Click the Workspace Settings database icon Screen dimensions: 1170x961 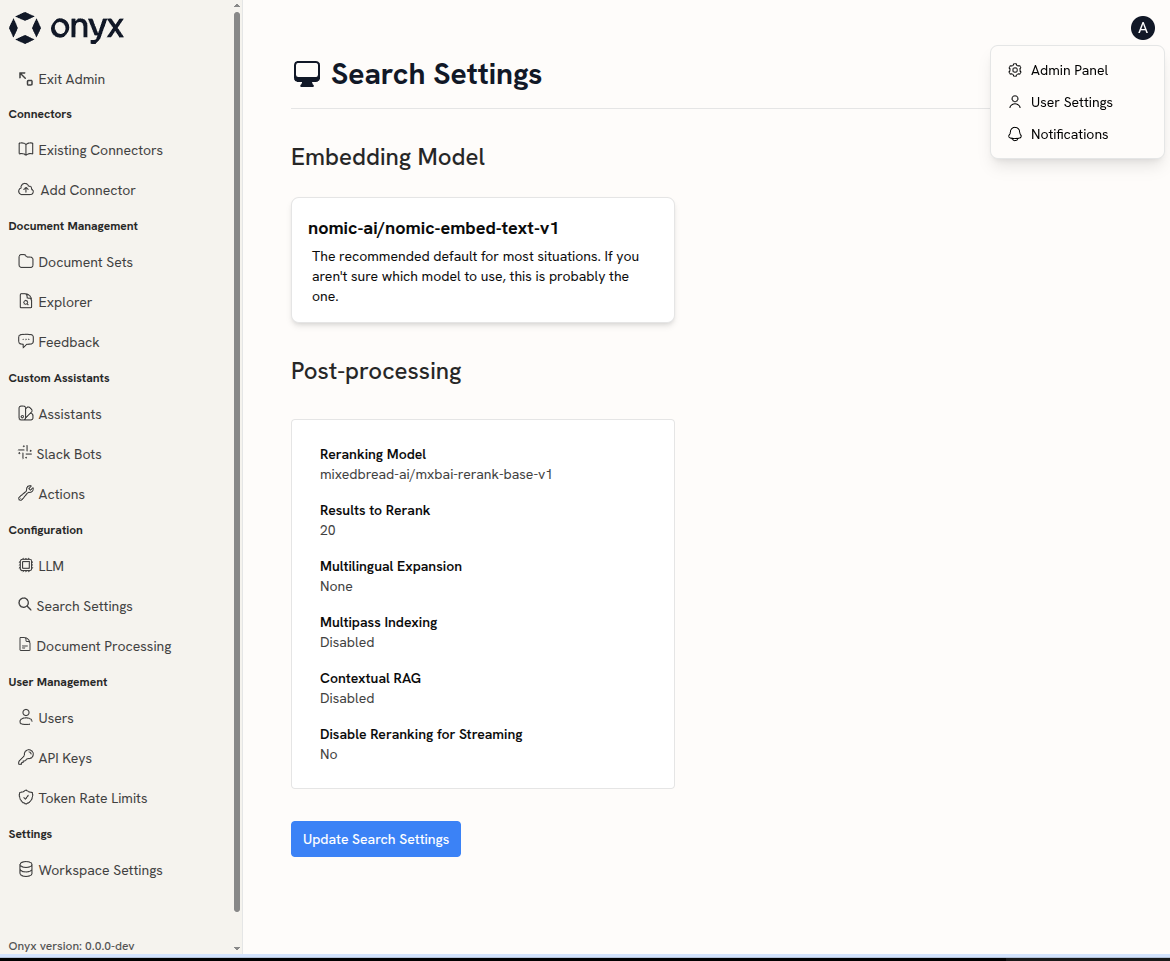click(x=25, y=869)
